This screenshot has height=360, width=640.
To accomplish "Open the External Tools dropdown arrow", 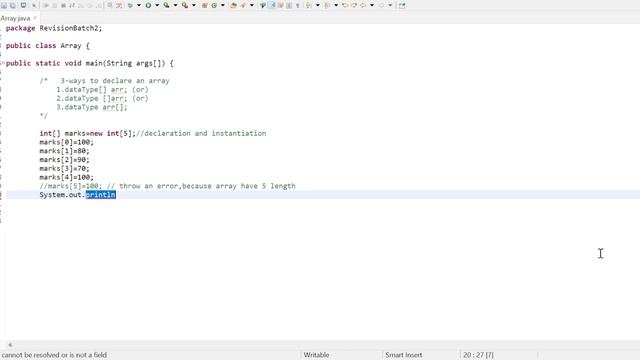I will coord(194,5).
